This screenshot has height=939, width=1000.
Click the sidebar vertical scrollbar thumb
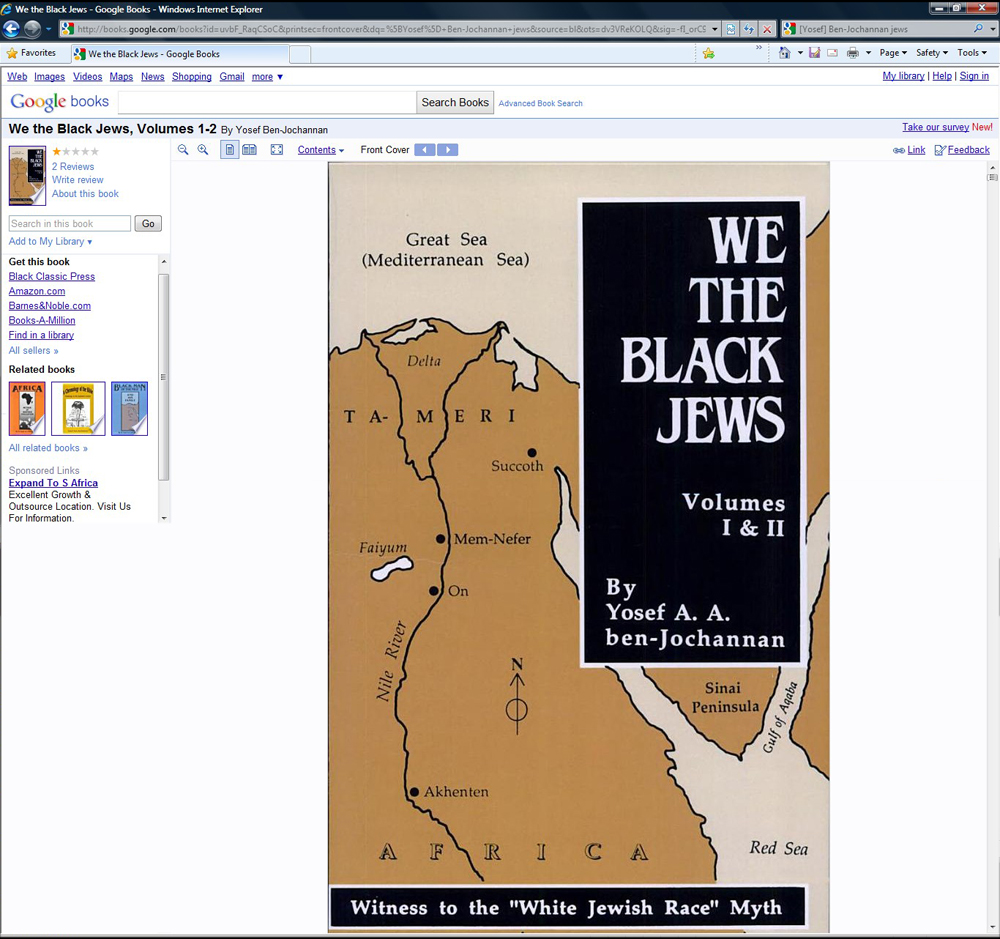(x=163, y=376)
